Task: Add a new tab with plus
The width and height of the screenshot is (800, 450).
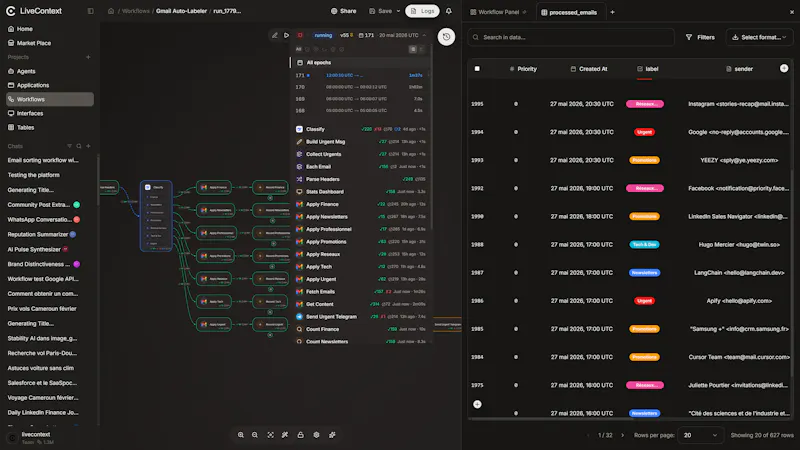Action: point(612,12)
